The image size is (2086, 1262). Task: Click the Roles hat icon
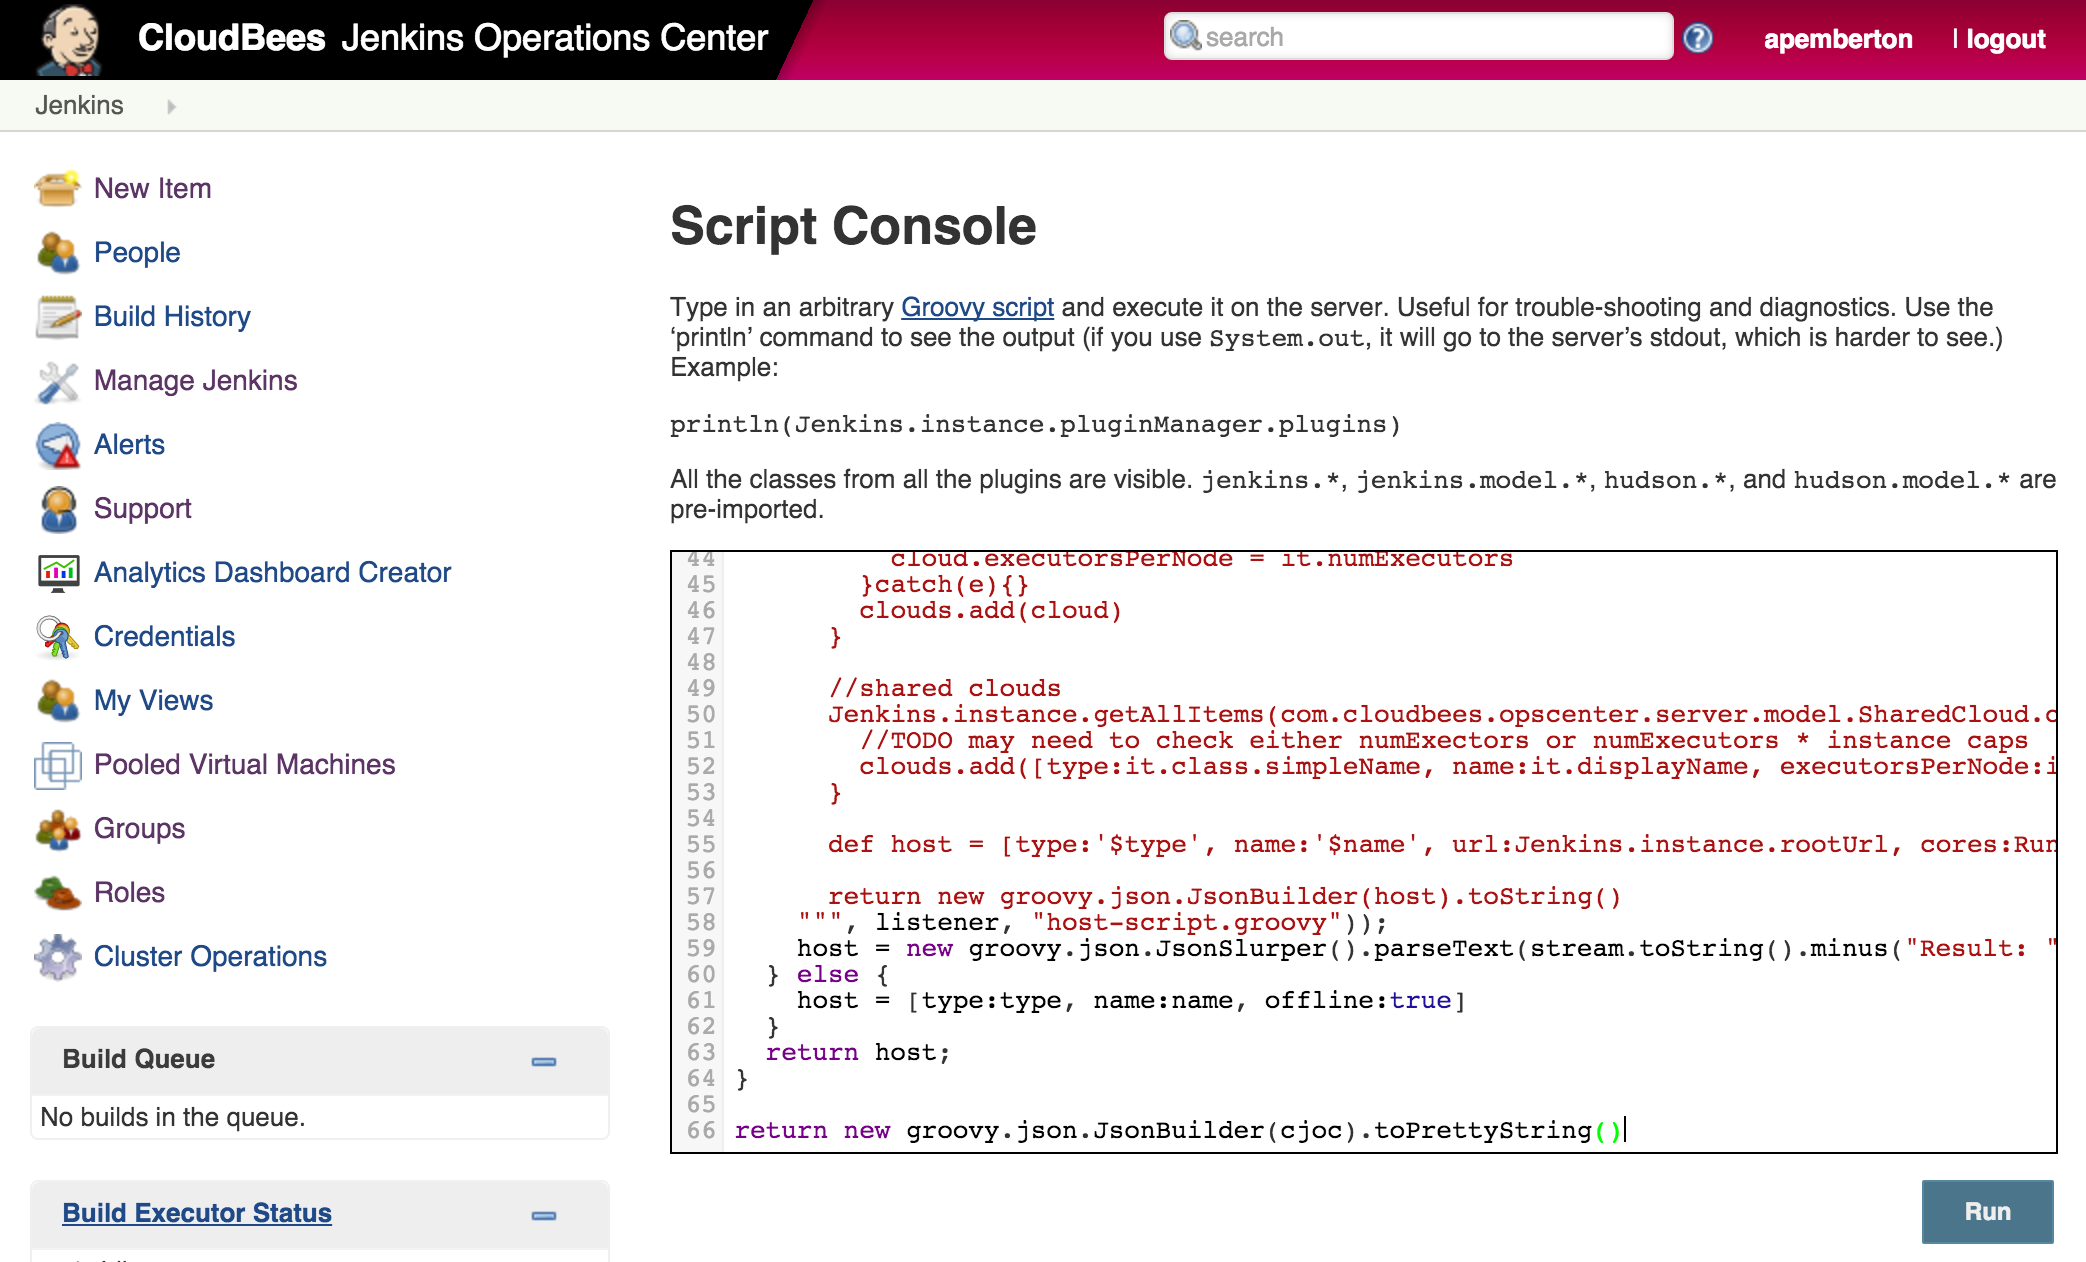click(x=57, y=893)
